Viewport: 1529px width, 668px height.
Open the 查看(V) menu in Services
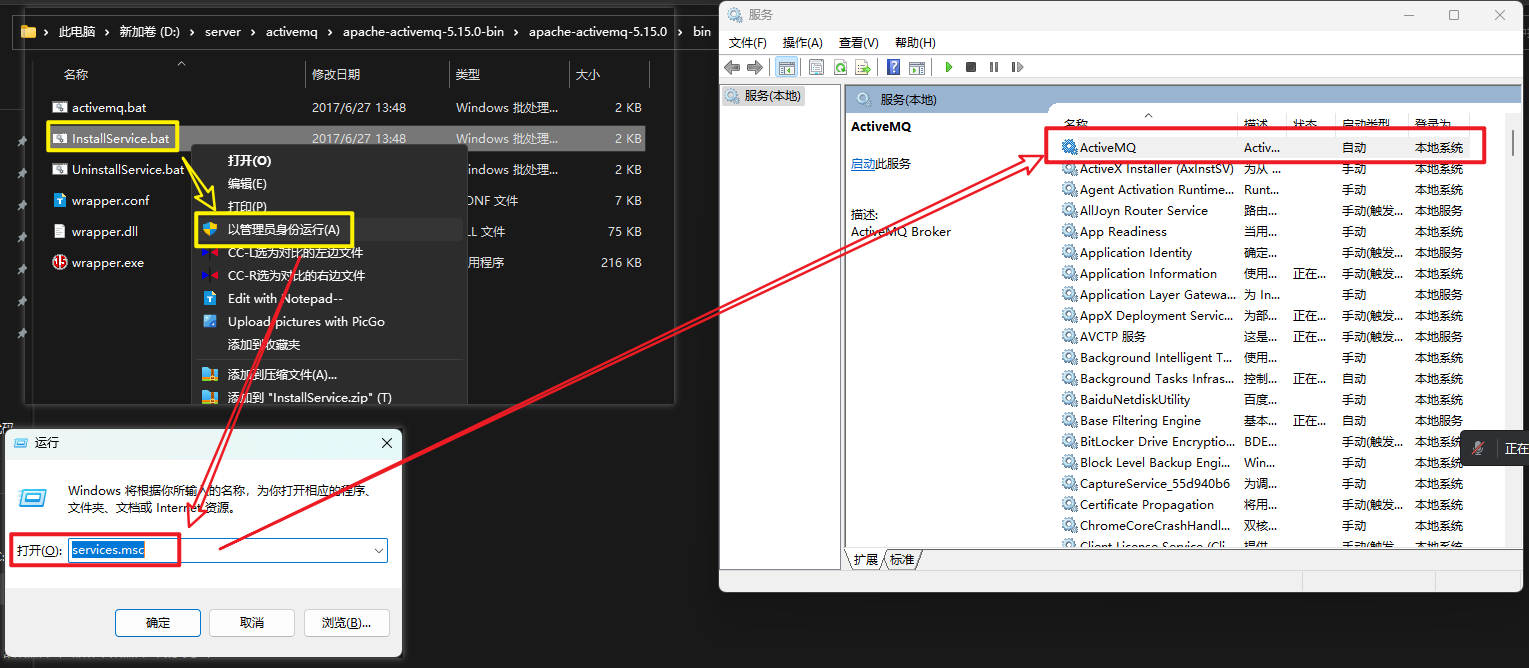858,43
